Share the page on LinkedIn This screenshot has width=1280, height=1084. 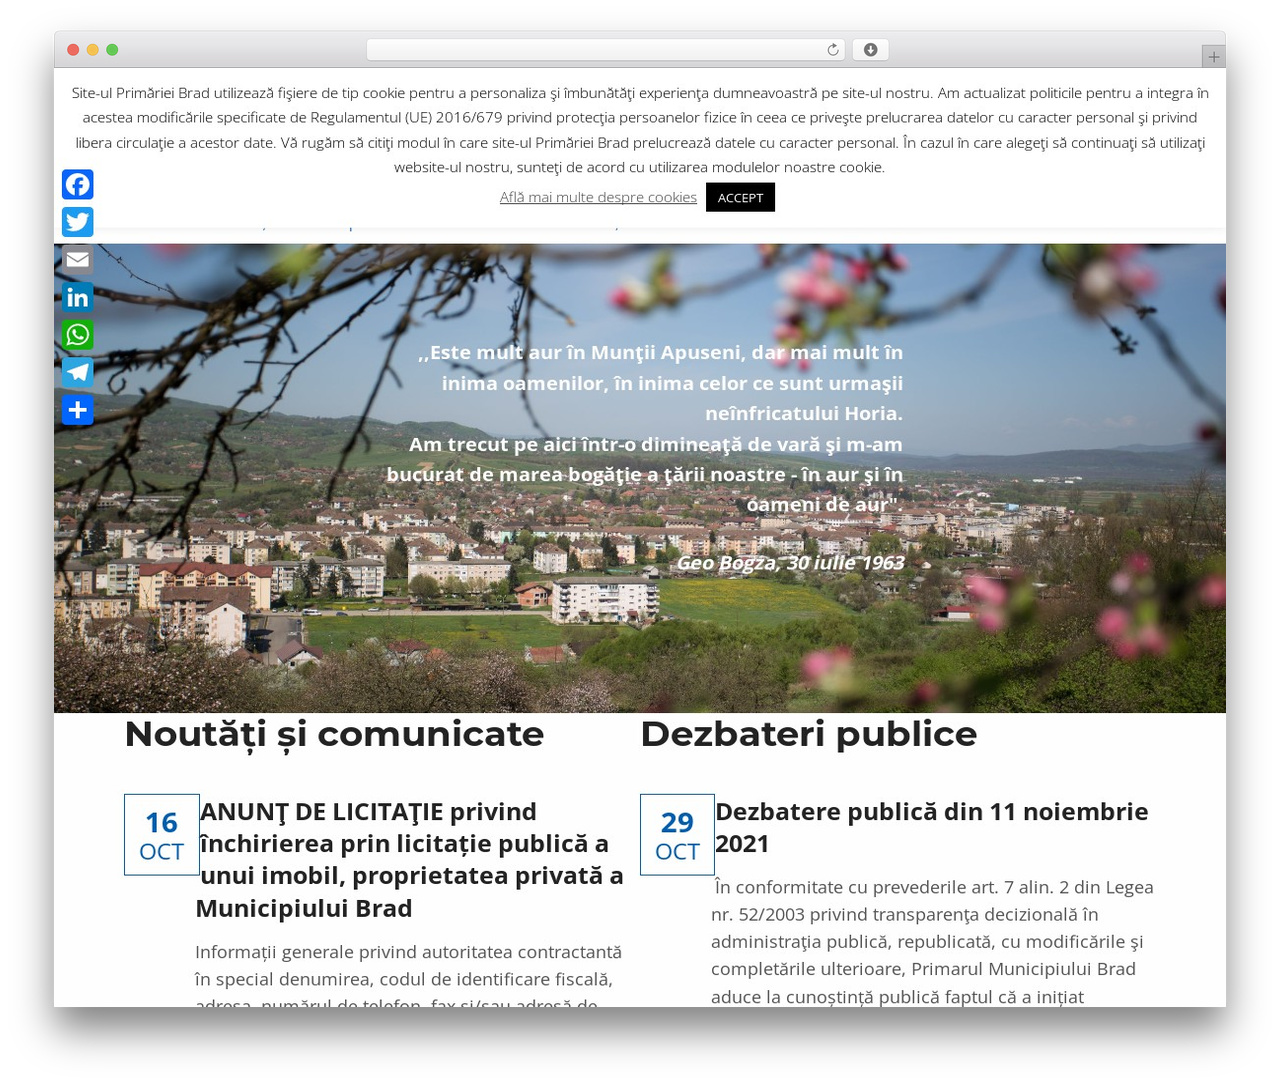coord(77,297)
